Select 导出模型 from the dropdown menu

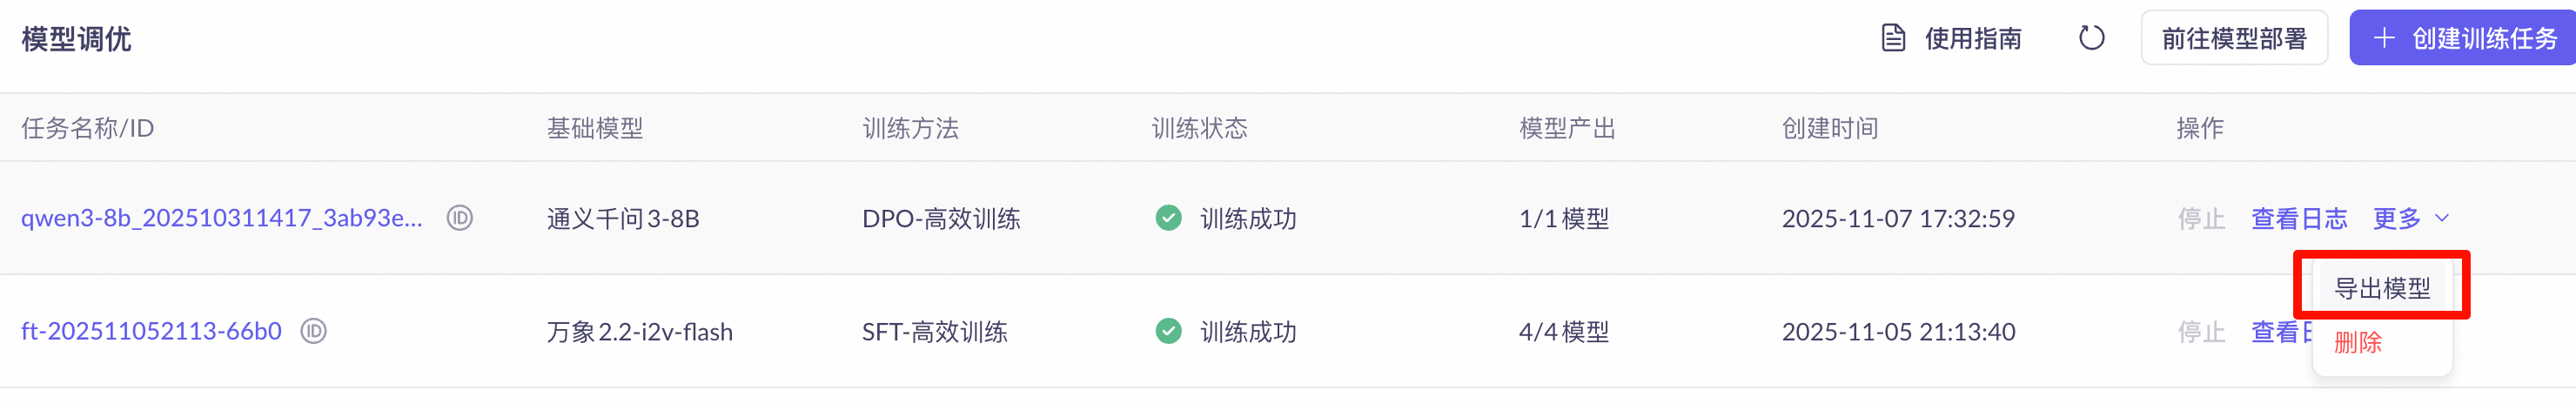tap(2382, 288)
